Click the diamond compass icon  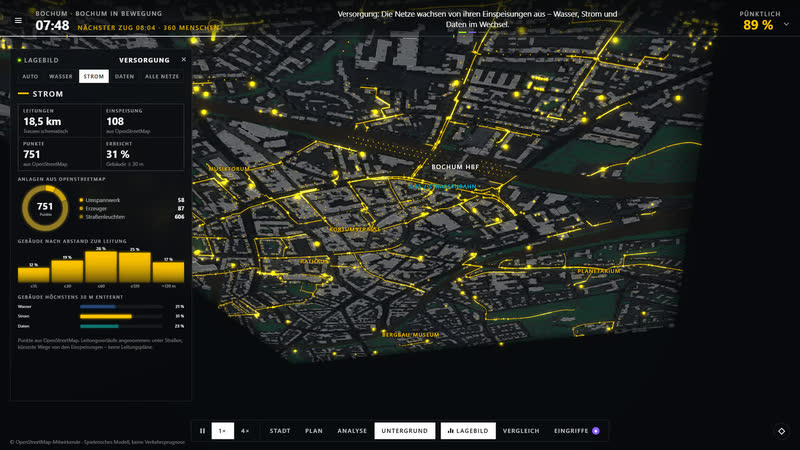pyautogui.click(x=782, y=431)
